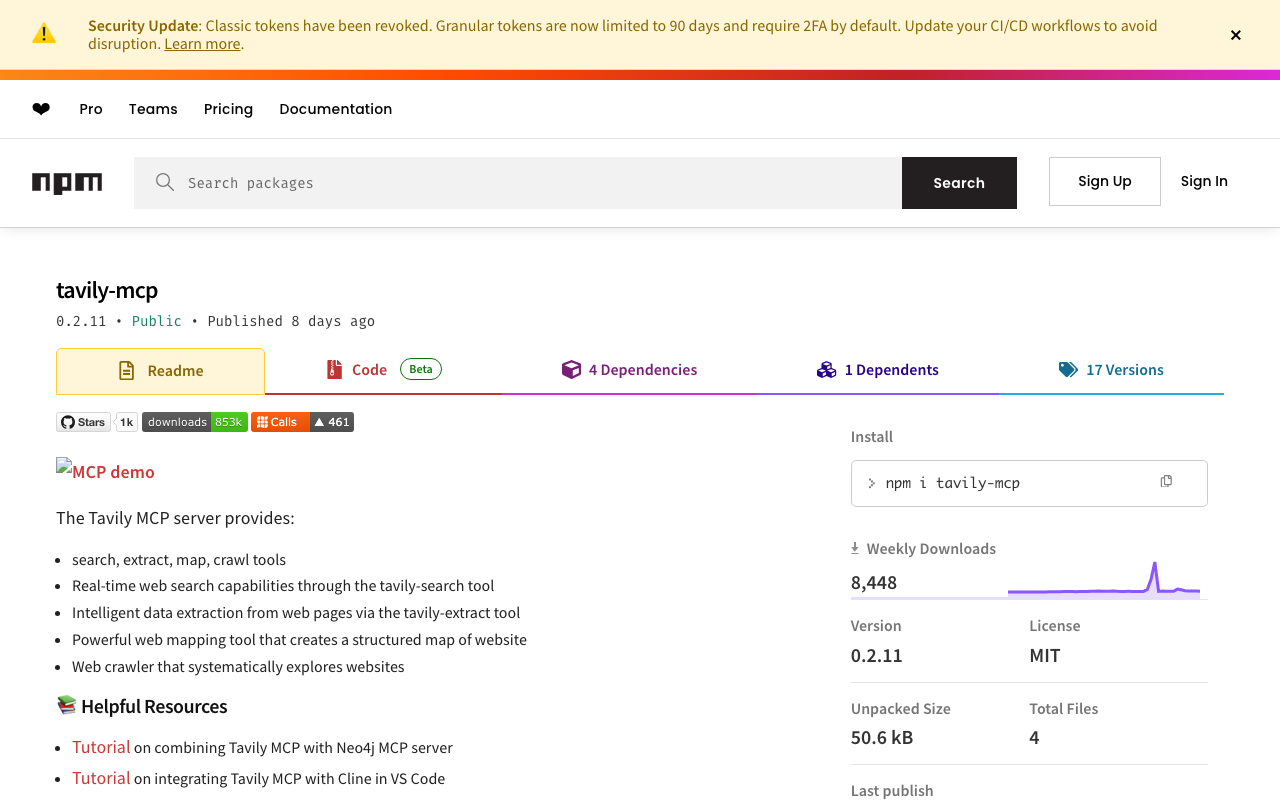Show the 17 Versions tab

tap(1111, 370)
